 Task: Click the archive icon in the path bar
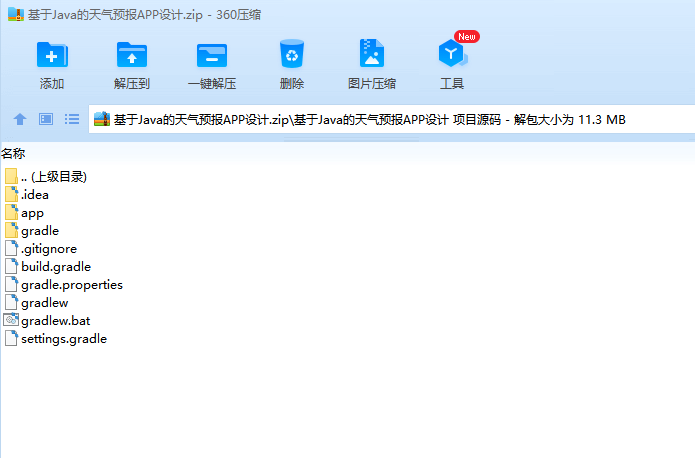102,119
